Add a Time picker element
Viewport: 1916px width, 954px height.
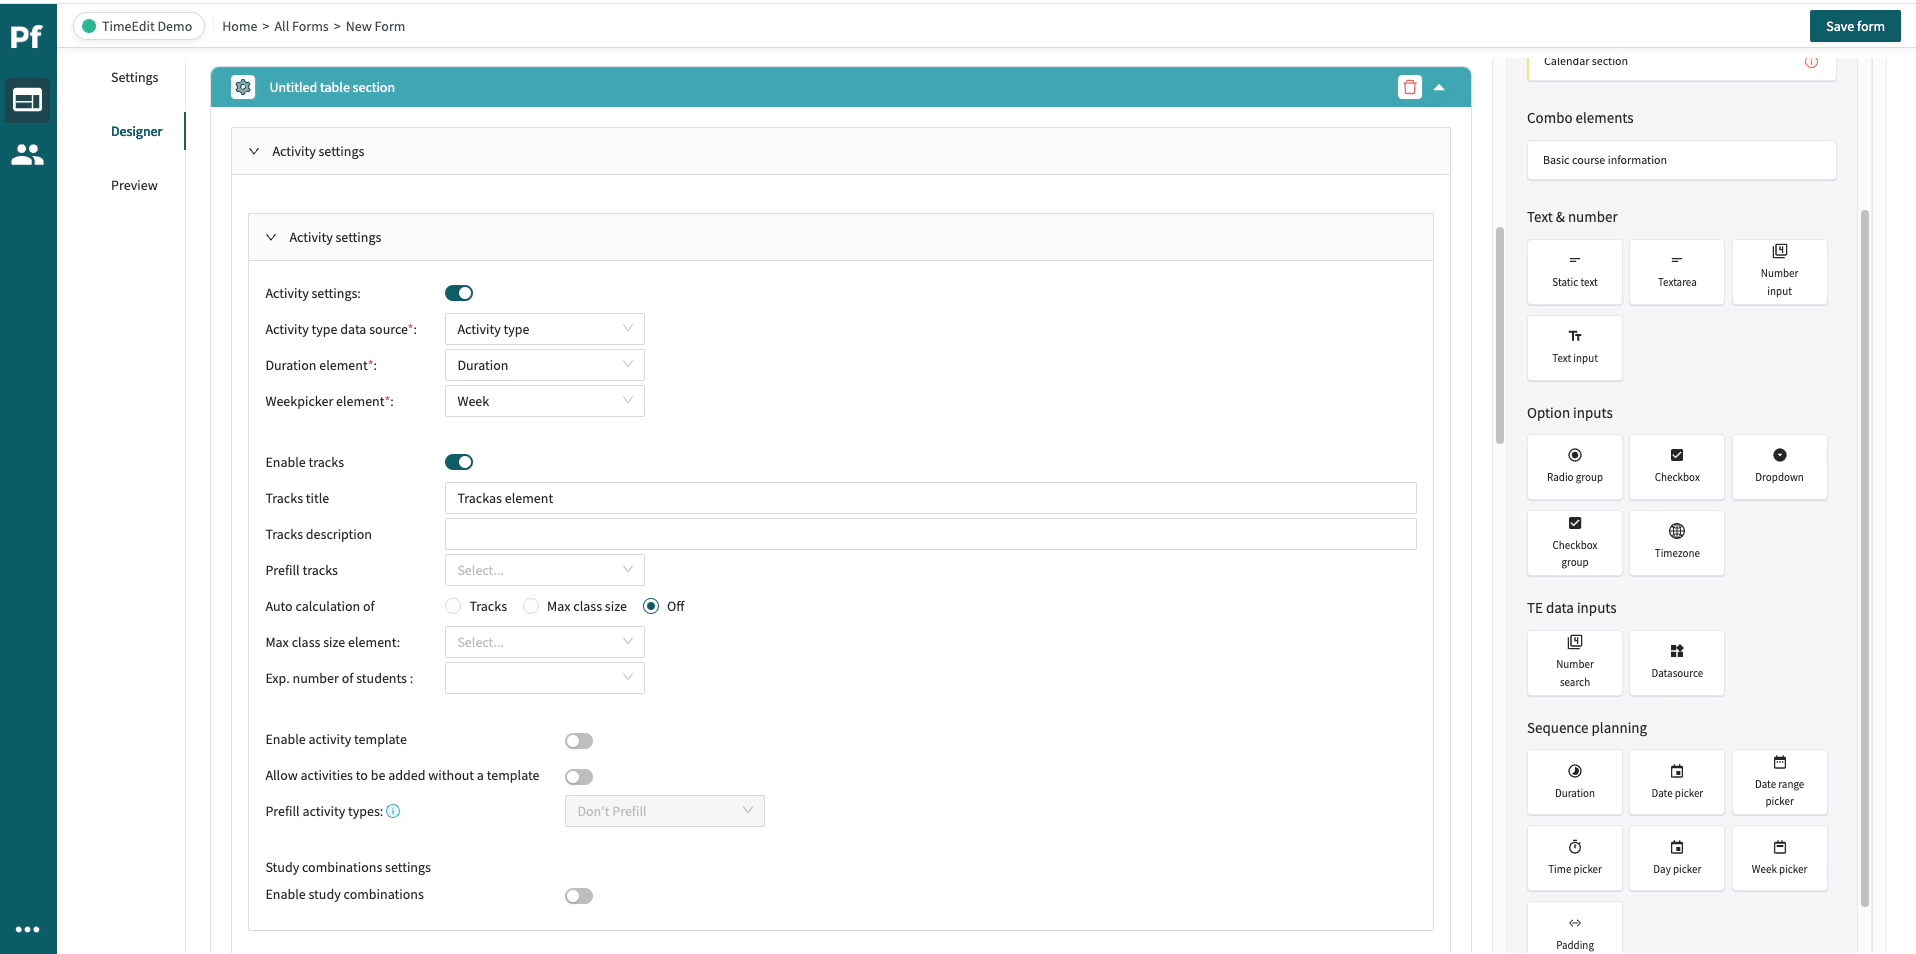1575,858
